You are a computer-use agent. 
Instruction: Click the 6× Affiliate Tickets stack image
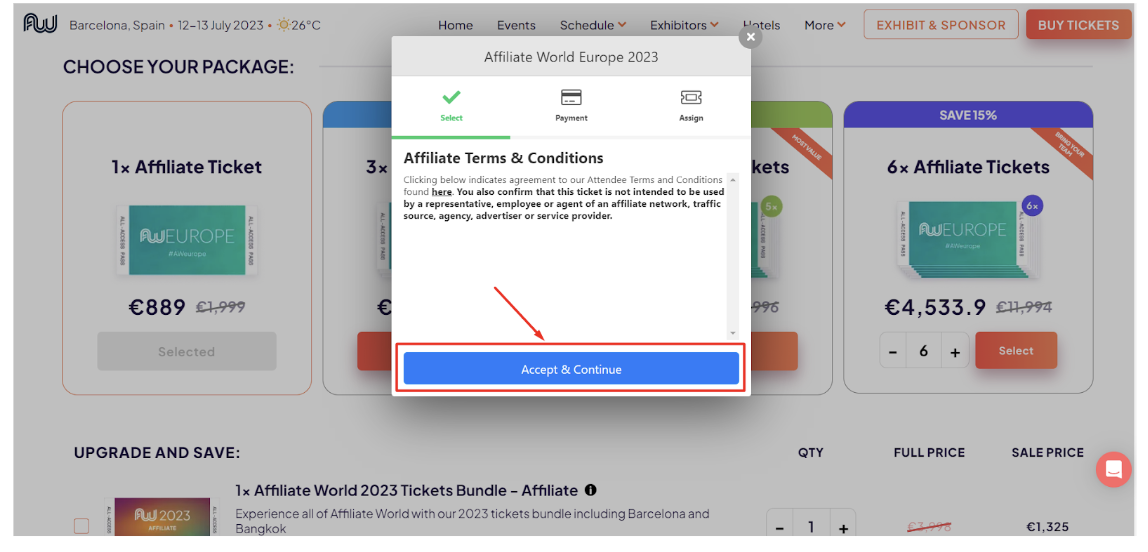tap(969, 240)
